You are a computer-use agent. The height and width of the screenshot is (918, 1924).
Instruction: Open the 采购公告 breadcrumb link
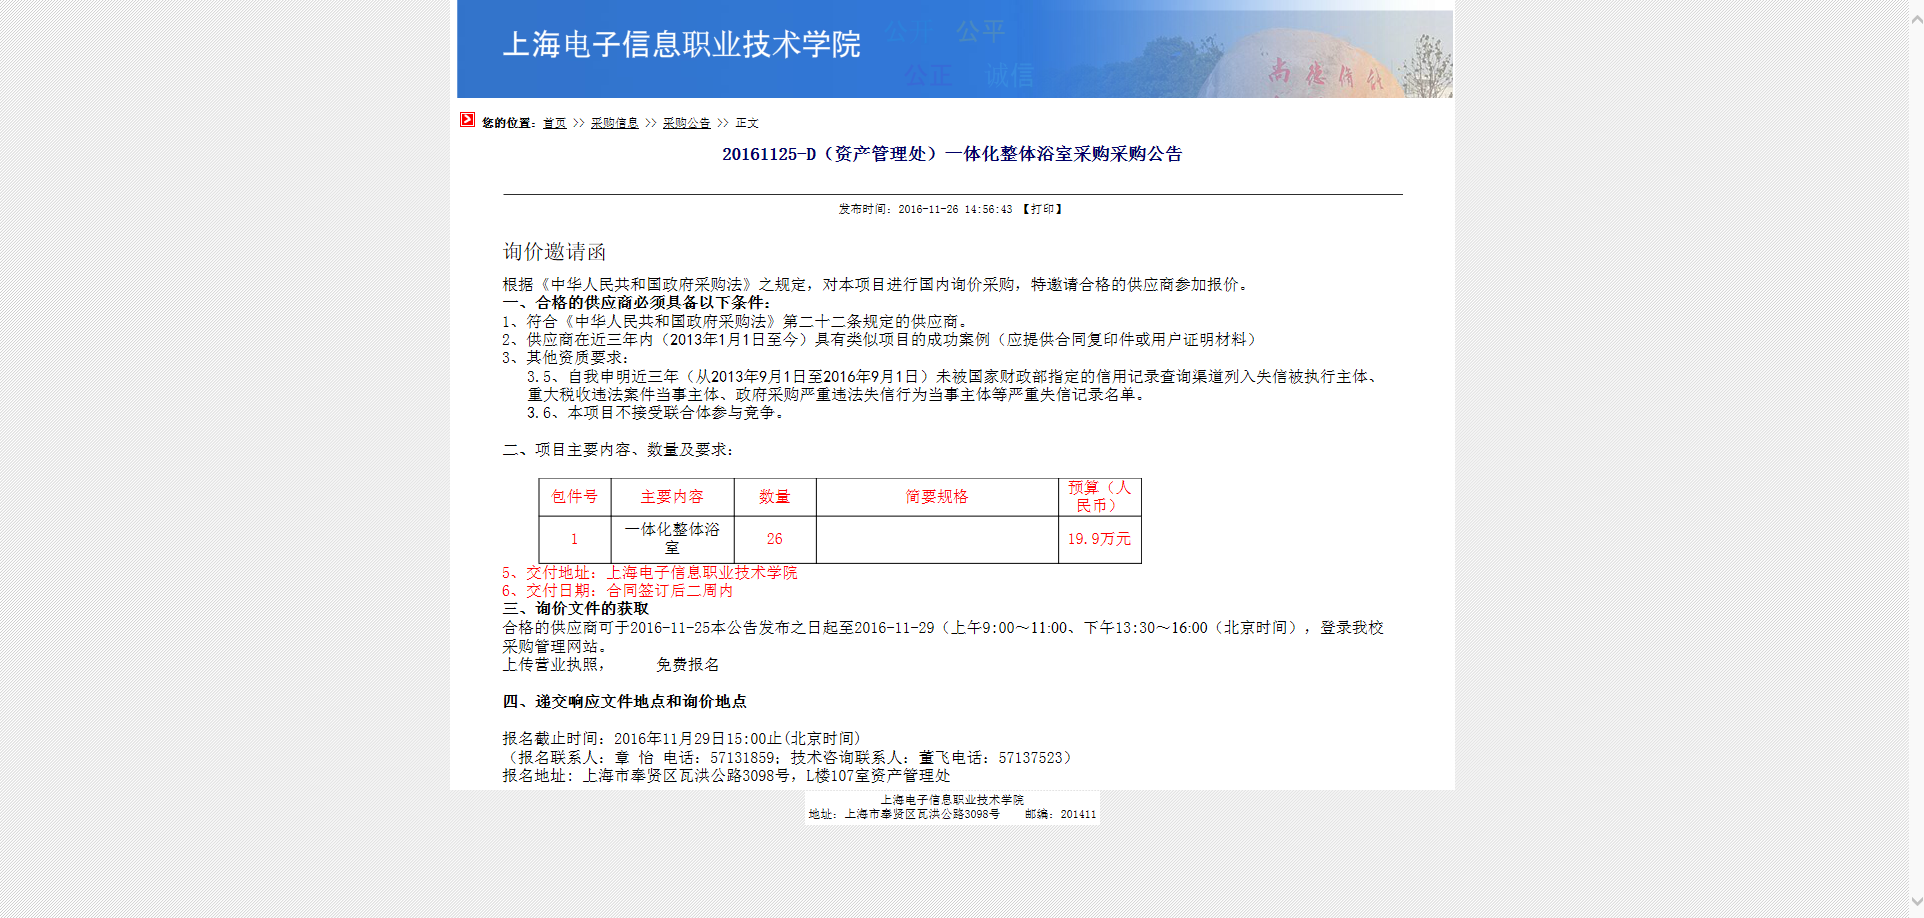[x=686, y=123]
